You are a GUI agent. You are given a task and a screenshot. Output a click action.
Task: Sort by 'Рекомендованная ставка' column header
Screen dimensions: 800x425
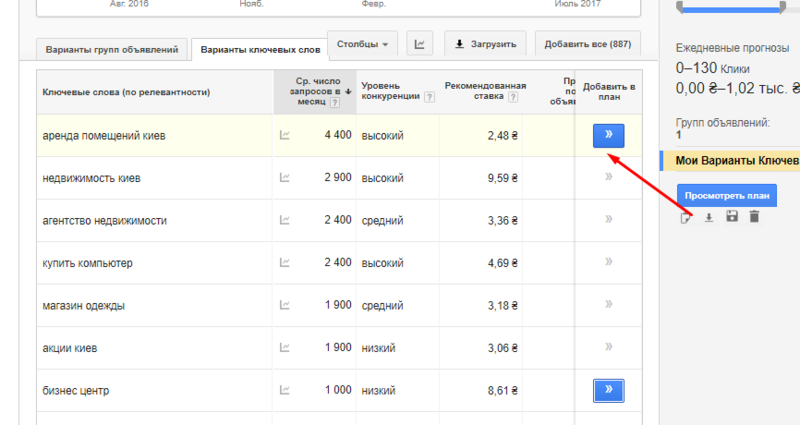485,91
